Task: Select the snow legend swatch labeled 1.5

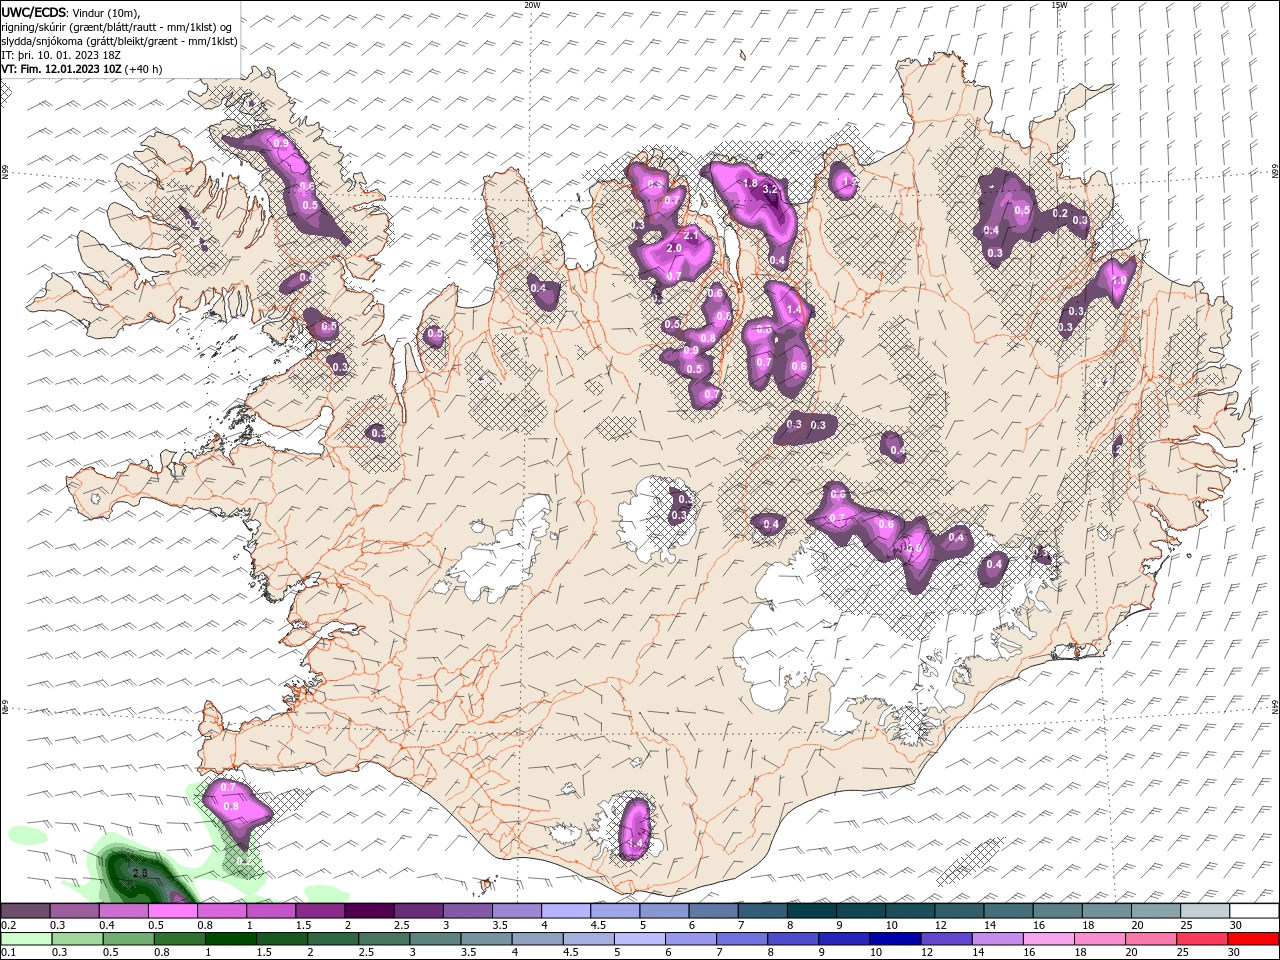Action: [319, 911]
